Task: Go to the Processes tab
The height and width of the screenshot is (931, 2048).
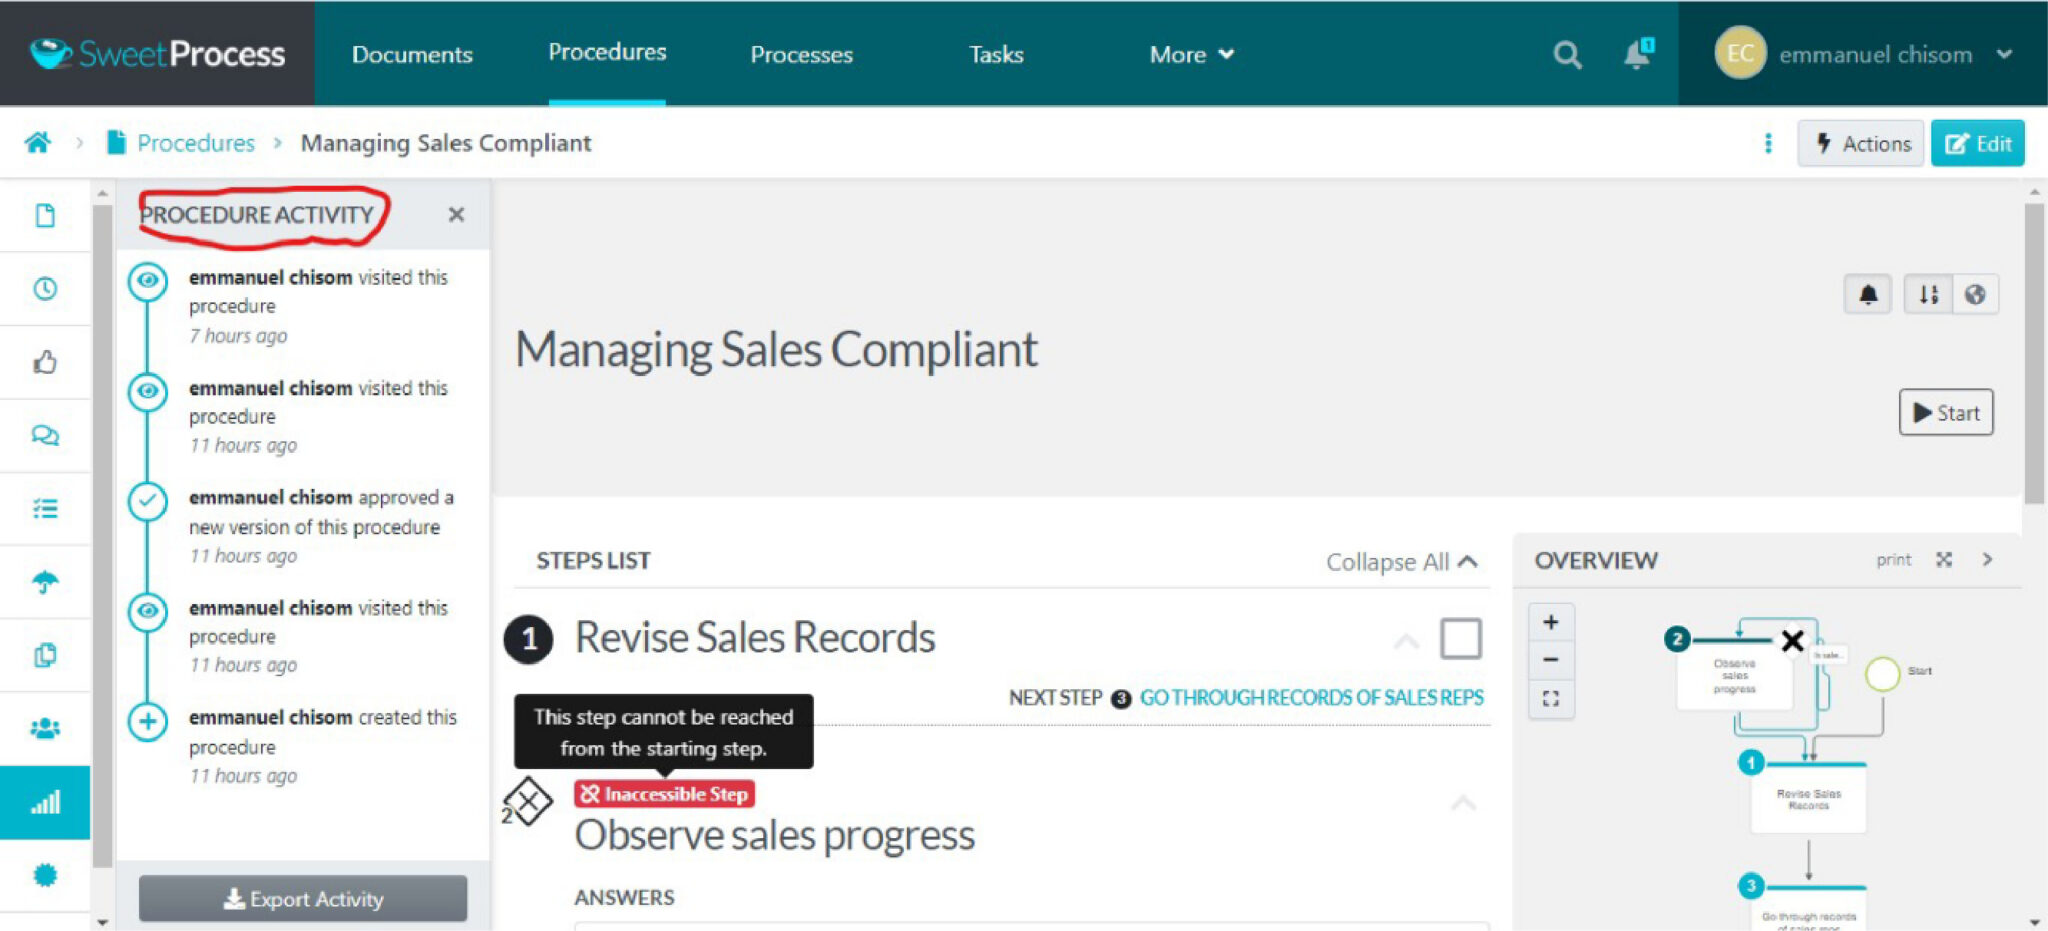Action: point(802,55)
